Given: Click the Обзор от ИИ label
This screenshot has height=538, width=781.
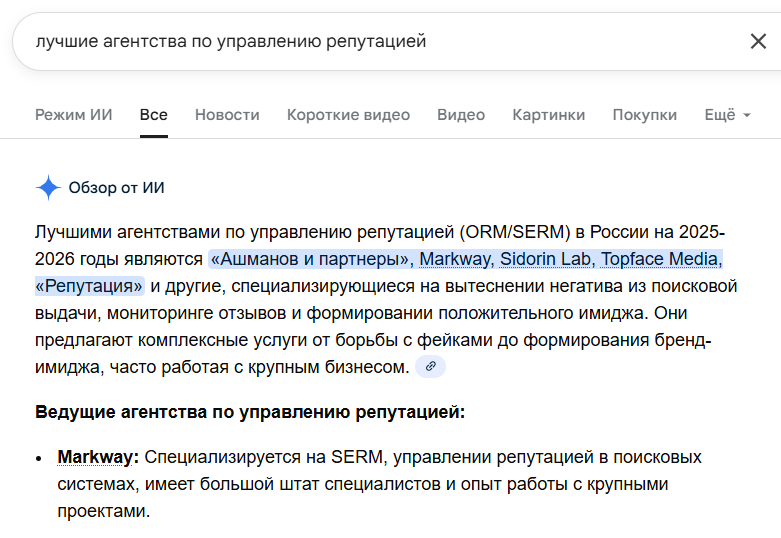Looking at the screenshot, I should tap(116, 188).
